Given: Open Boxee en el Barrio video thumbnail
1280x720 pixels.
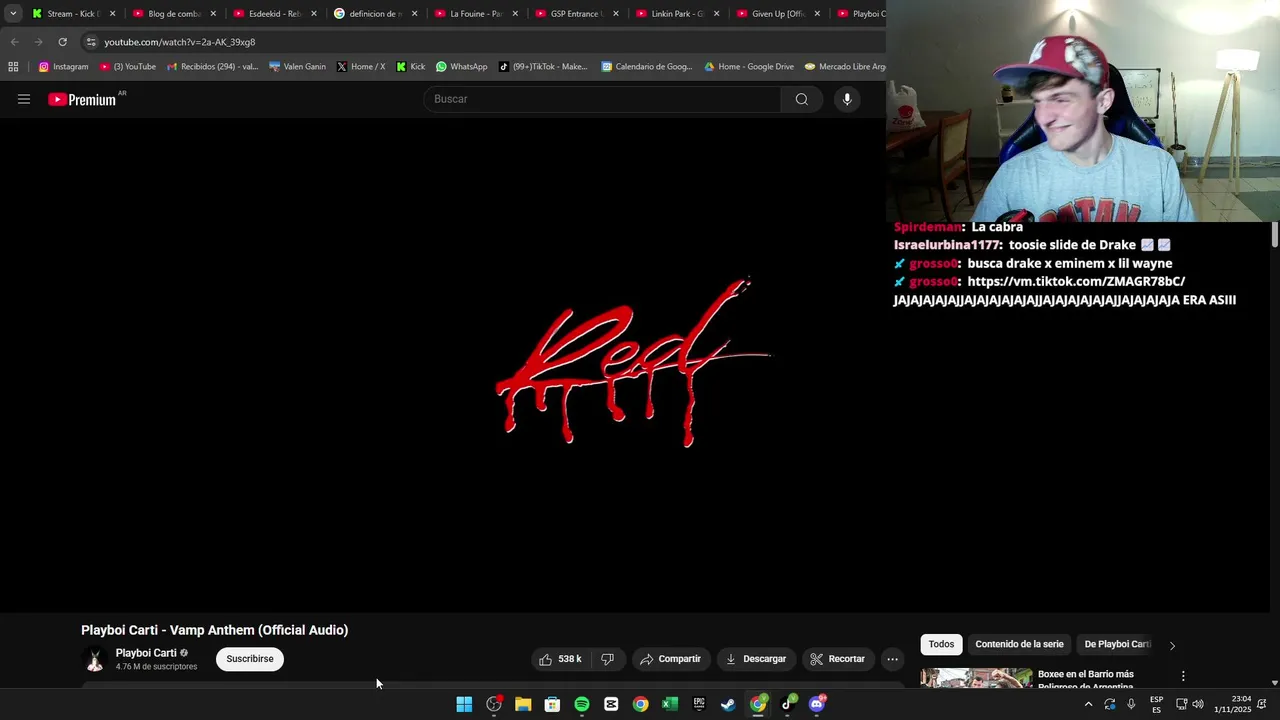Looking at the screenshot, I should (976, 678).
